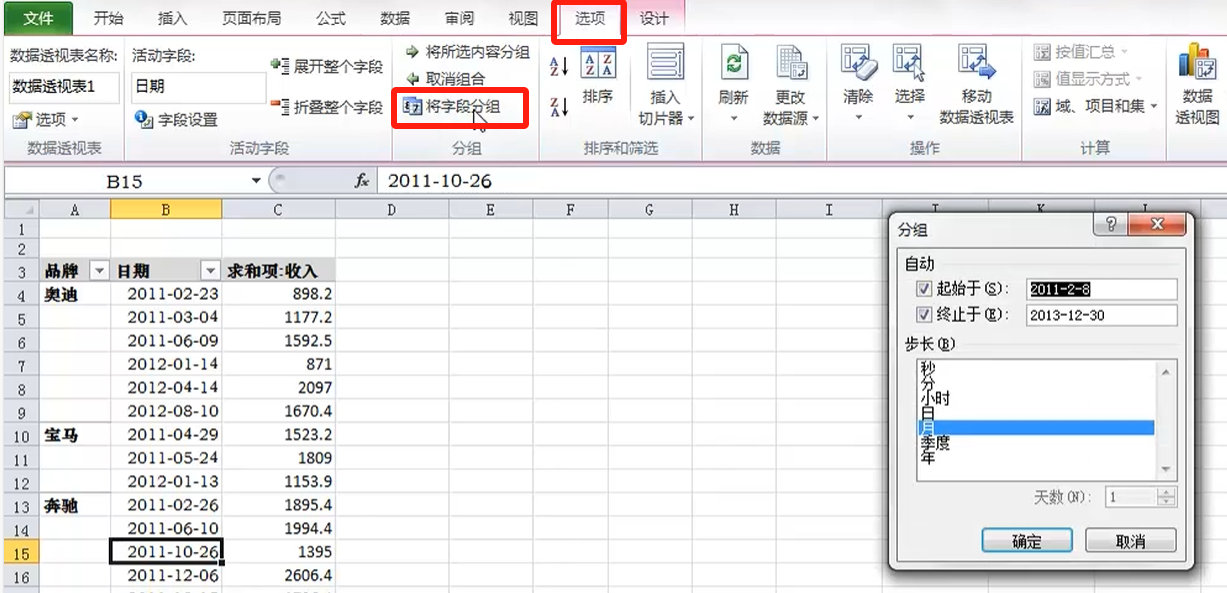Click the Select All corner button
The image size is (1227, 593).
pyautogui.click(x=20, y=209)
